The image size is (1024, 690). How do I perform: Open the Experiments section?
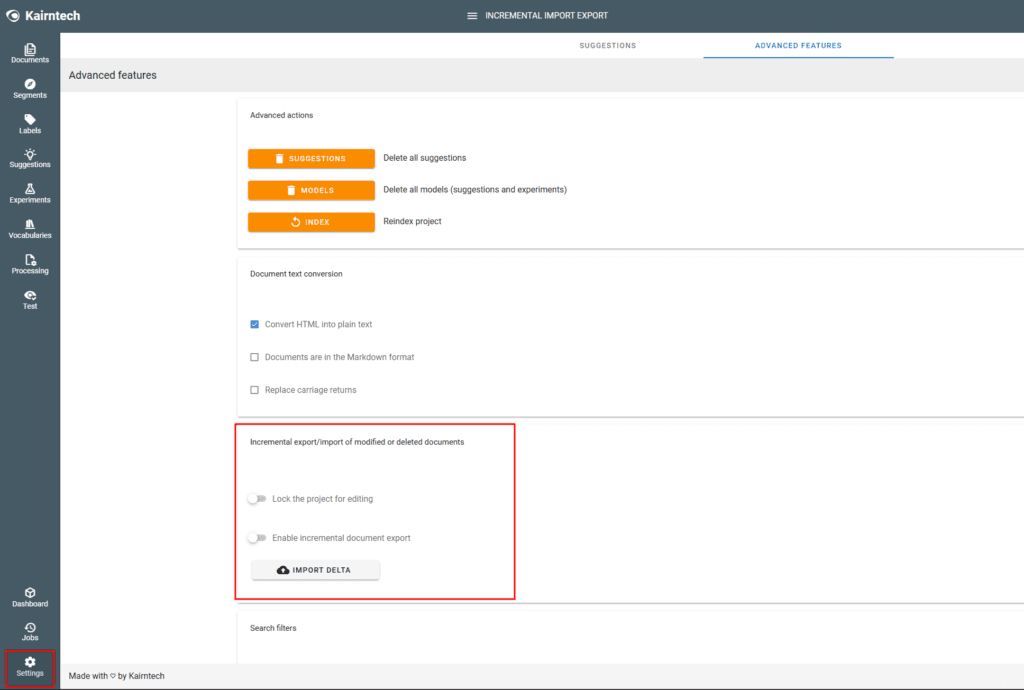(x=30, y=193)
